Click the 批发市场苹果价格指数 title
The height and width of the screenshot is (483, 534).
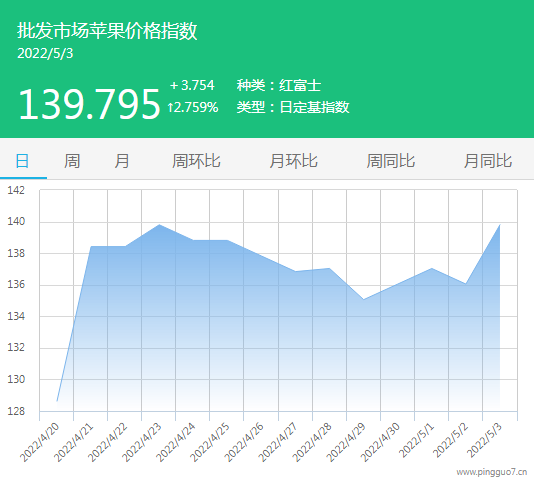107,31
